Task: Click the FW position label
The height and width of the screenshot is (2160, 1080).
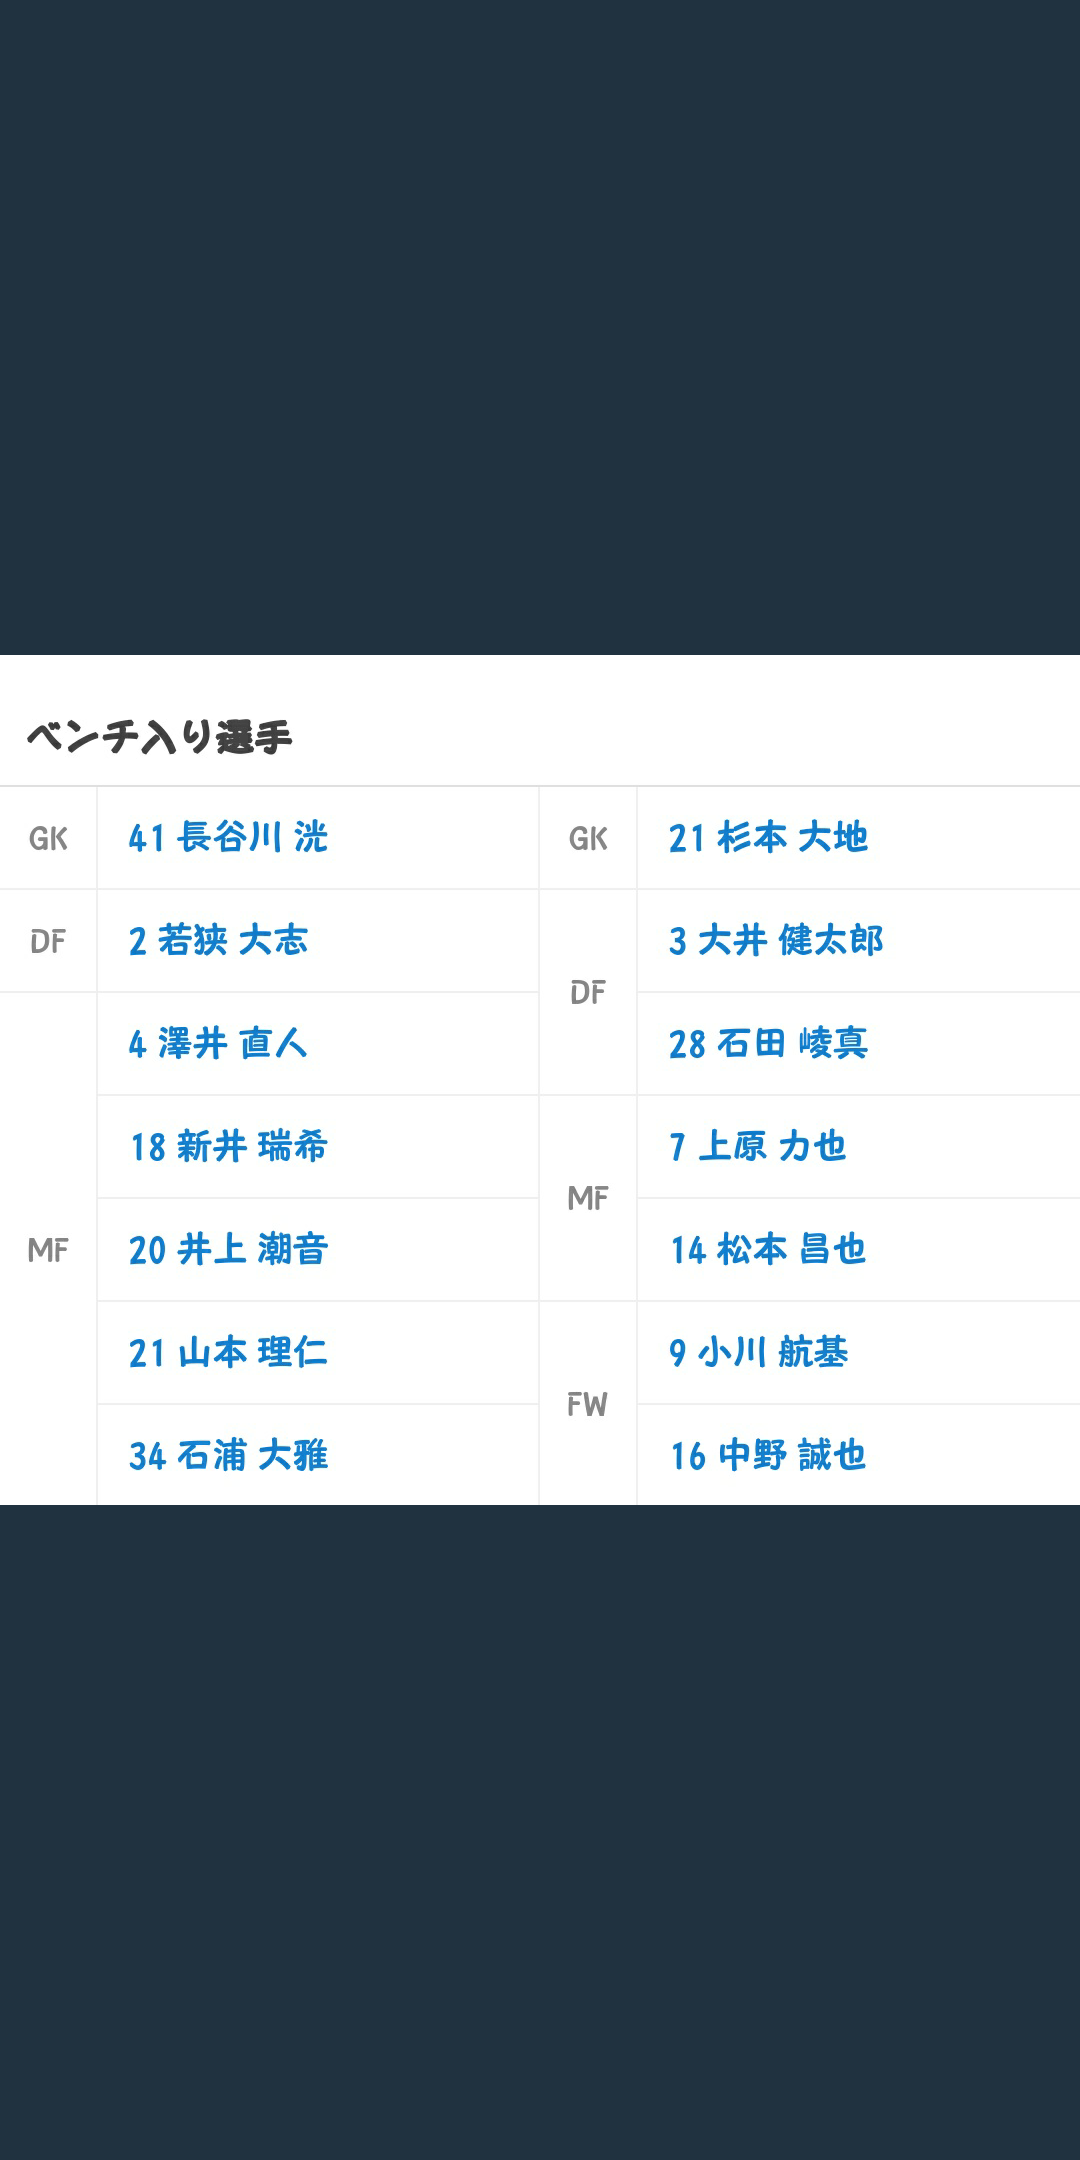Action: click(588, 1405)
